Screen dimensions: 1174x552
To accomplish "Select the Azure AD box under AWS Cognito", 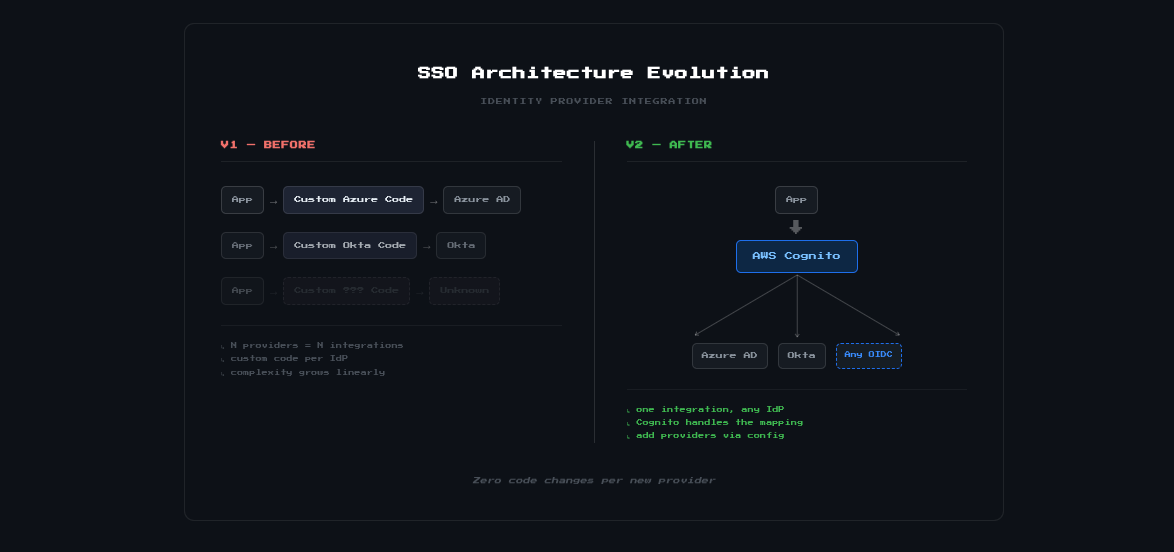I will (x=730, y=356).
